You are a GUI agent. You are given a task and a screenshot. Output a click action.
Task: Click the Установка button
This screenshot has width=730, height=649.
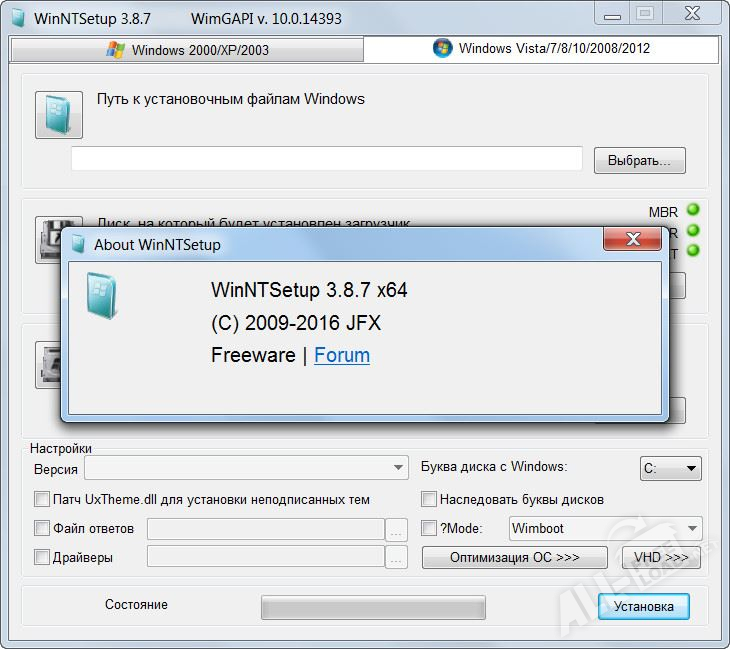[x=643, y=606]
